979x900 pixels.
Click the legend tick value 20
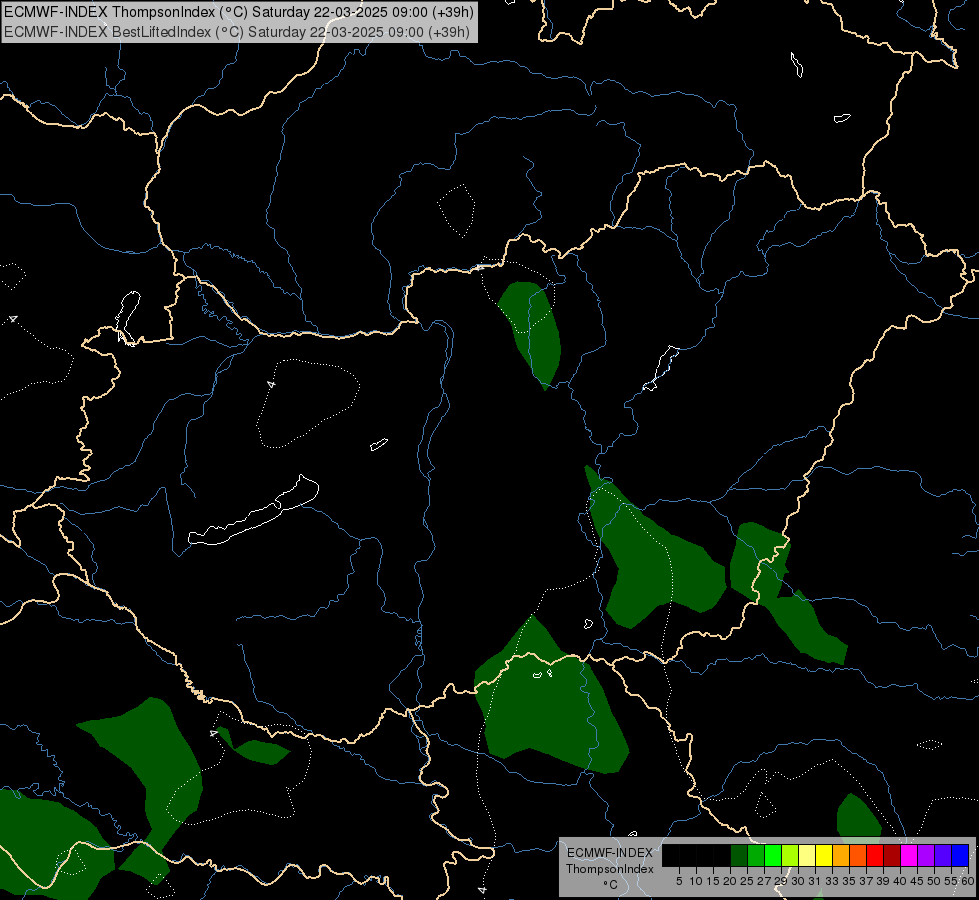click(730, 881)
